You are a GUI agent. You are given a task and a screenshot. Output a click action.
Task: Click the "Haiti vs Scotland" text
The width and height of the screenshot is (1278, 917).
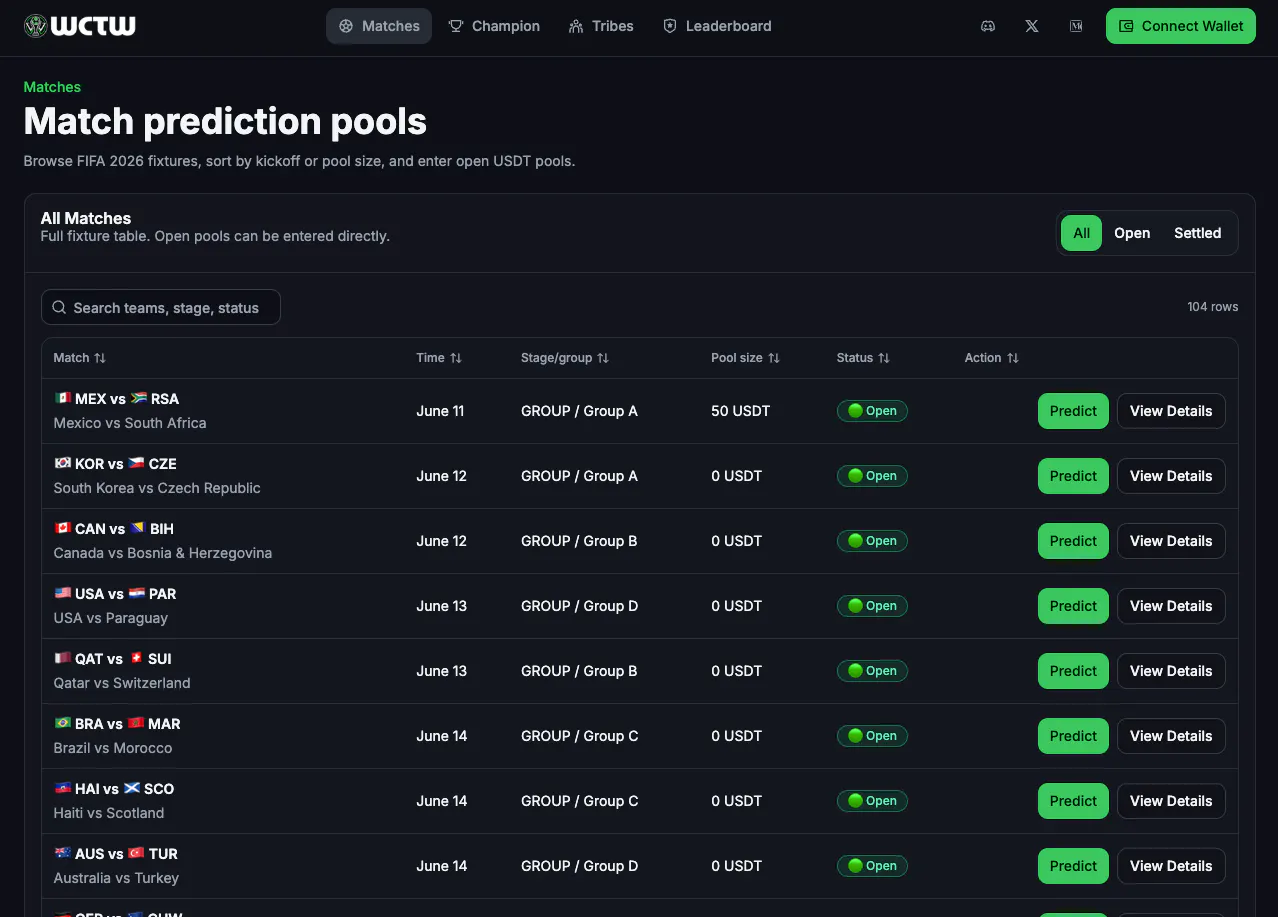click(109, 813)
